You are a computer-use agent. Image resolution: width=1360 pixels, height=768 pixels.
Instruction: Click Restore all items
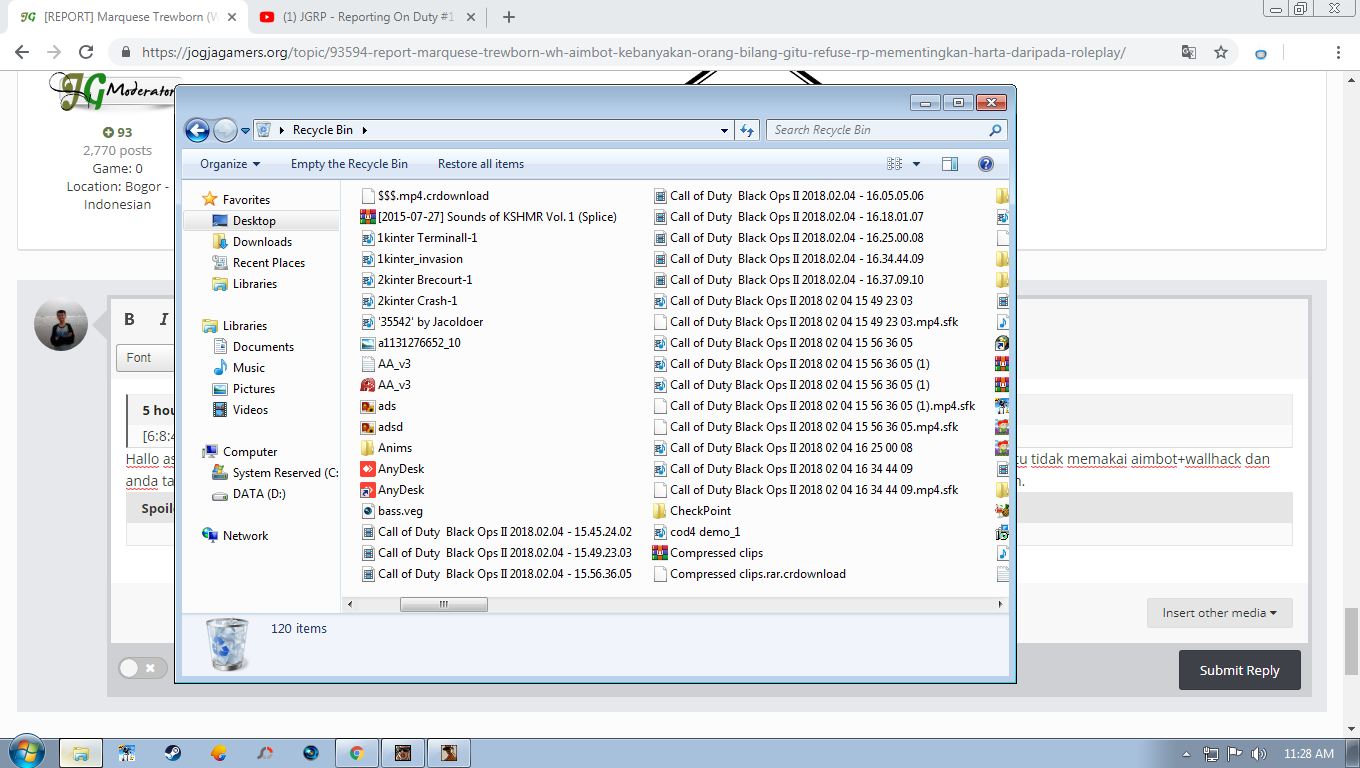(481, 164)
